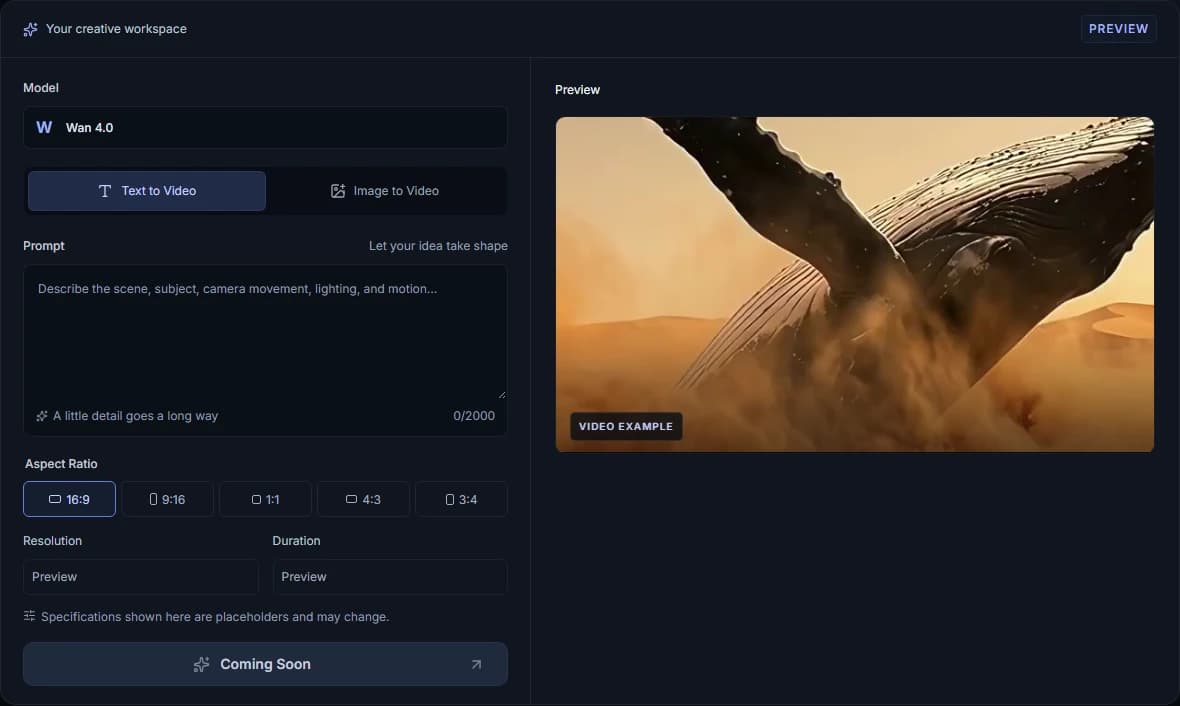Click the A little detail goes a long way hint

tap(135, 415)
